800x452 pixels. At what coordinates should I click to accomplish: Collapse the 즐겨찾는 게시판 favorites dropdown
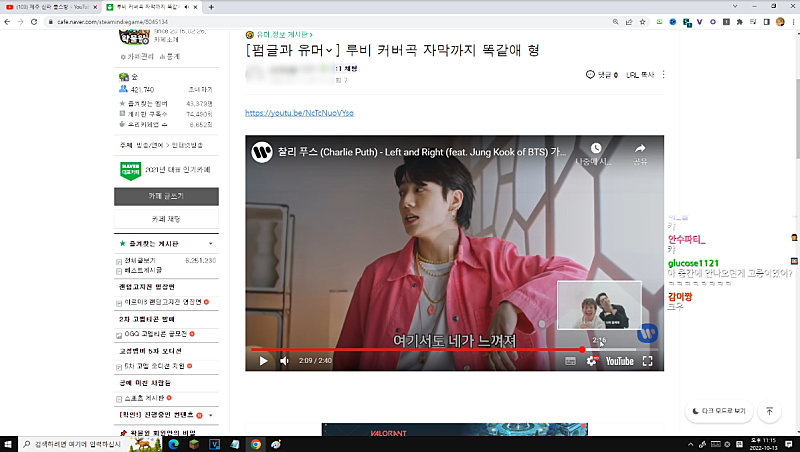tap(210, 244)
